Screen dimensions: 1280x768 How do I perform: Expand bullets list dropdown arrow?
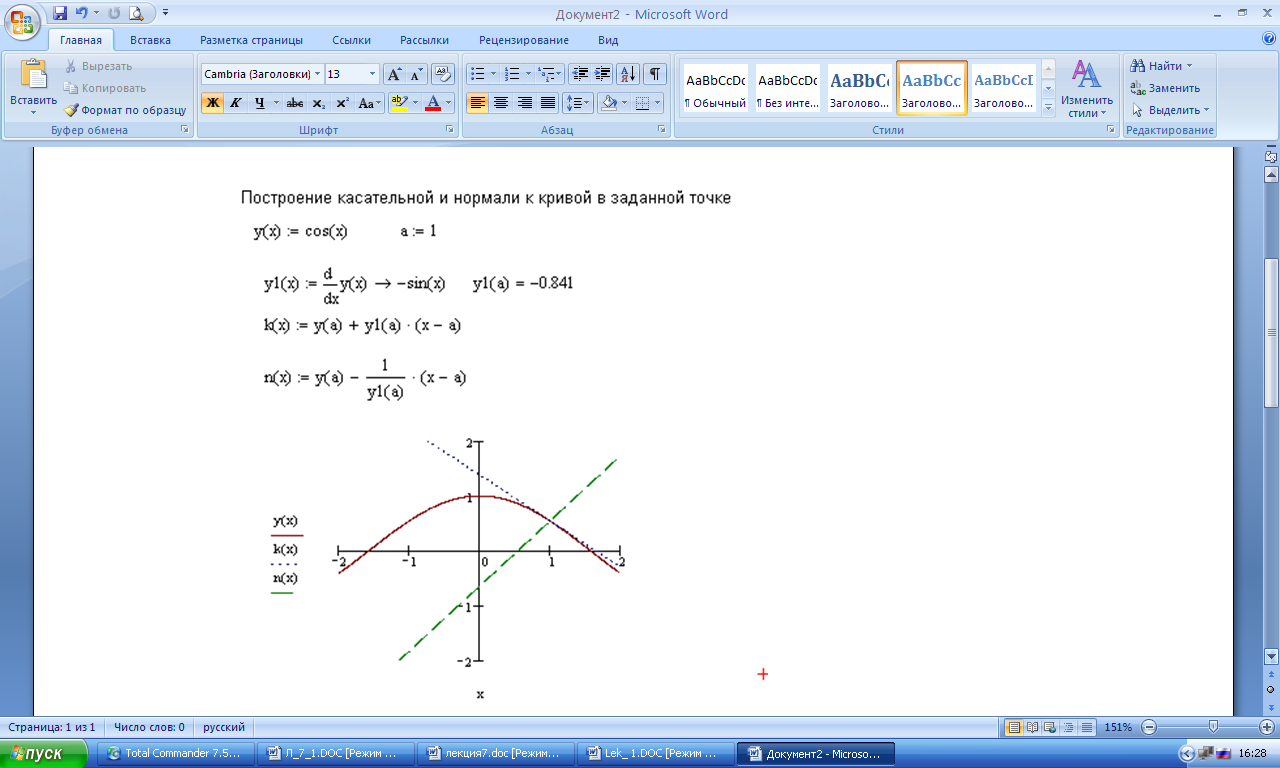click(493, 74)
